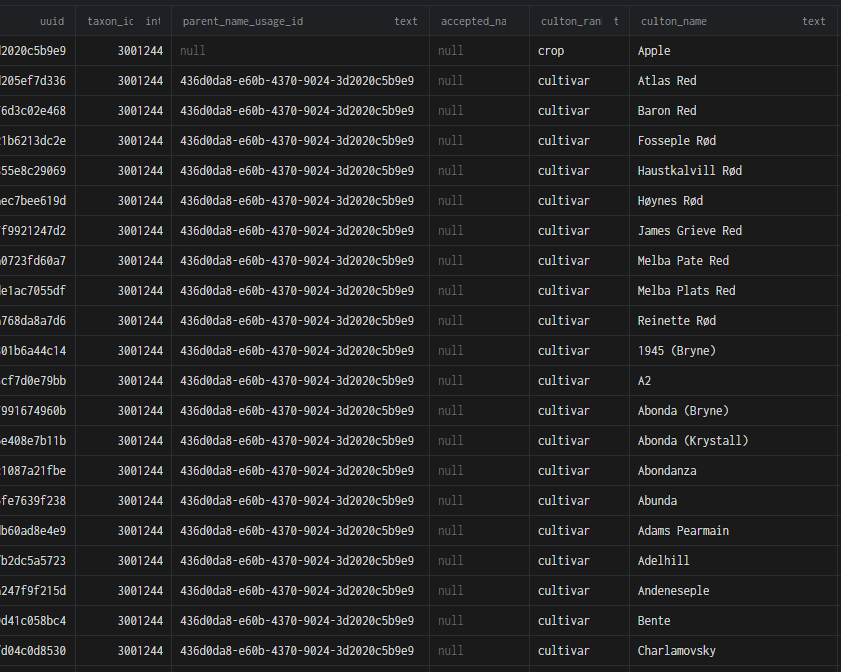Click the uuid column header
Screen dimensions: 841x672
coord(52,21)
